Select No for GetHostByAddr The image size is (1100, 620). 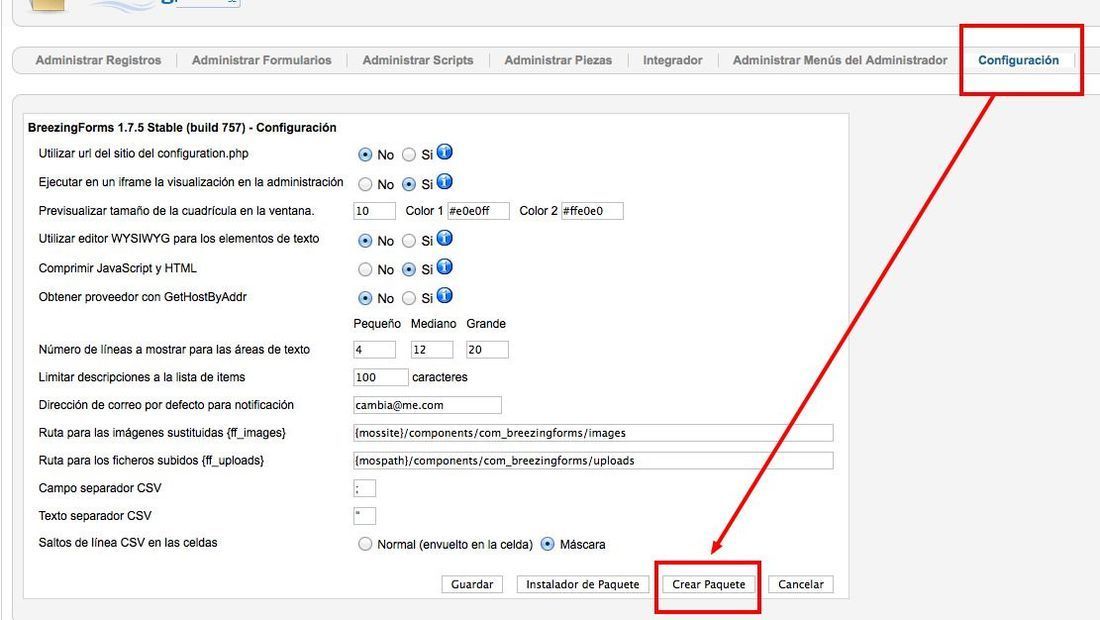click(x=365, y=298)
